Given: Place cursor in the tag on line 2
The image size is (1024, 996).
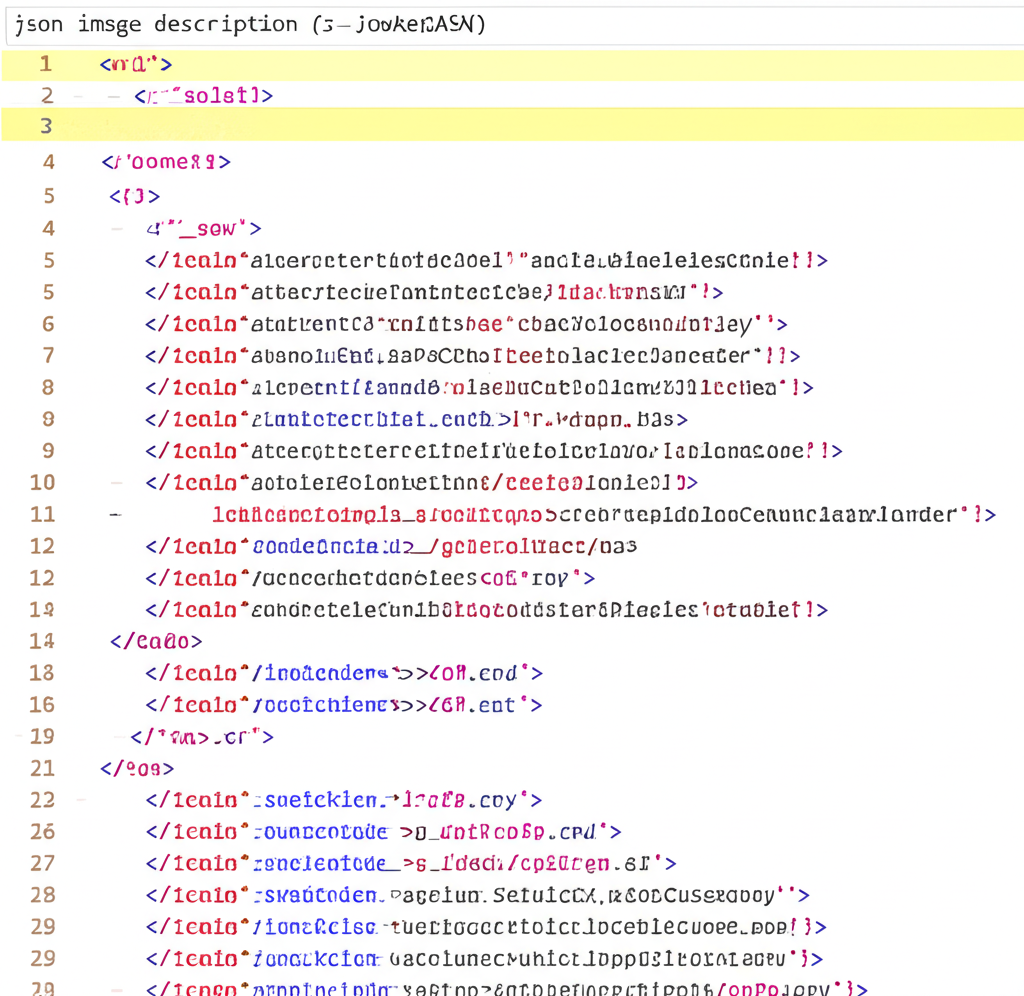Looking at the screenshot, I should (x=203, y=96).
